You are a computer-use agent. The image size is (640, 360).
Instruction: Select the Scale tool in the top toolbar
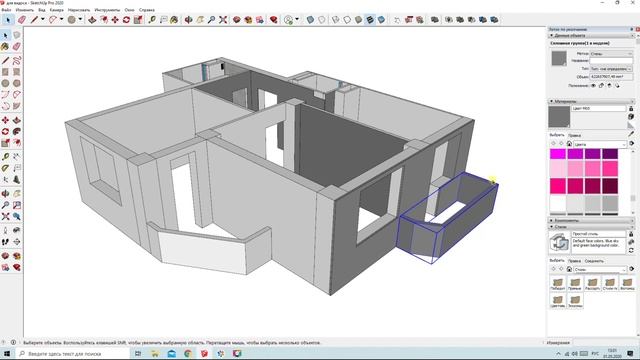[x=138, y=20]
